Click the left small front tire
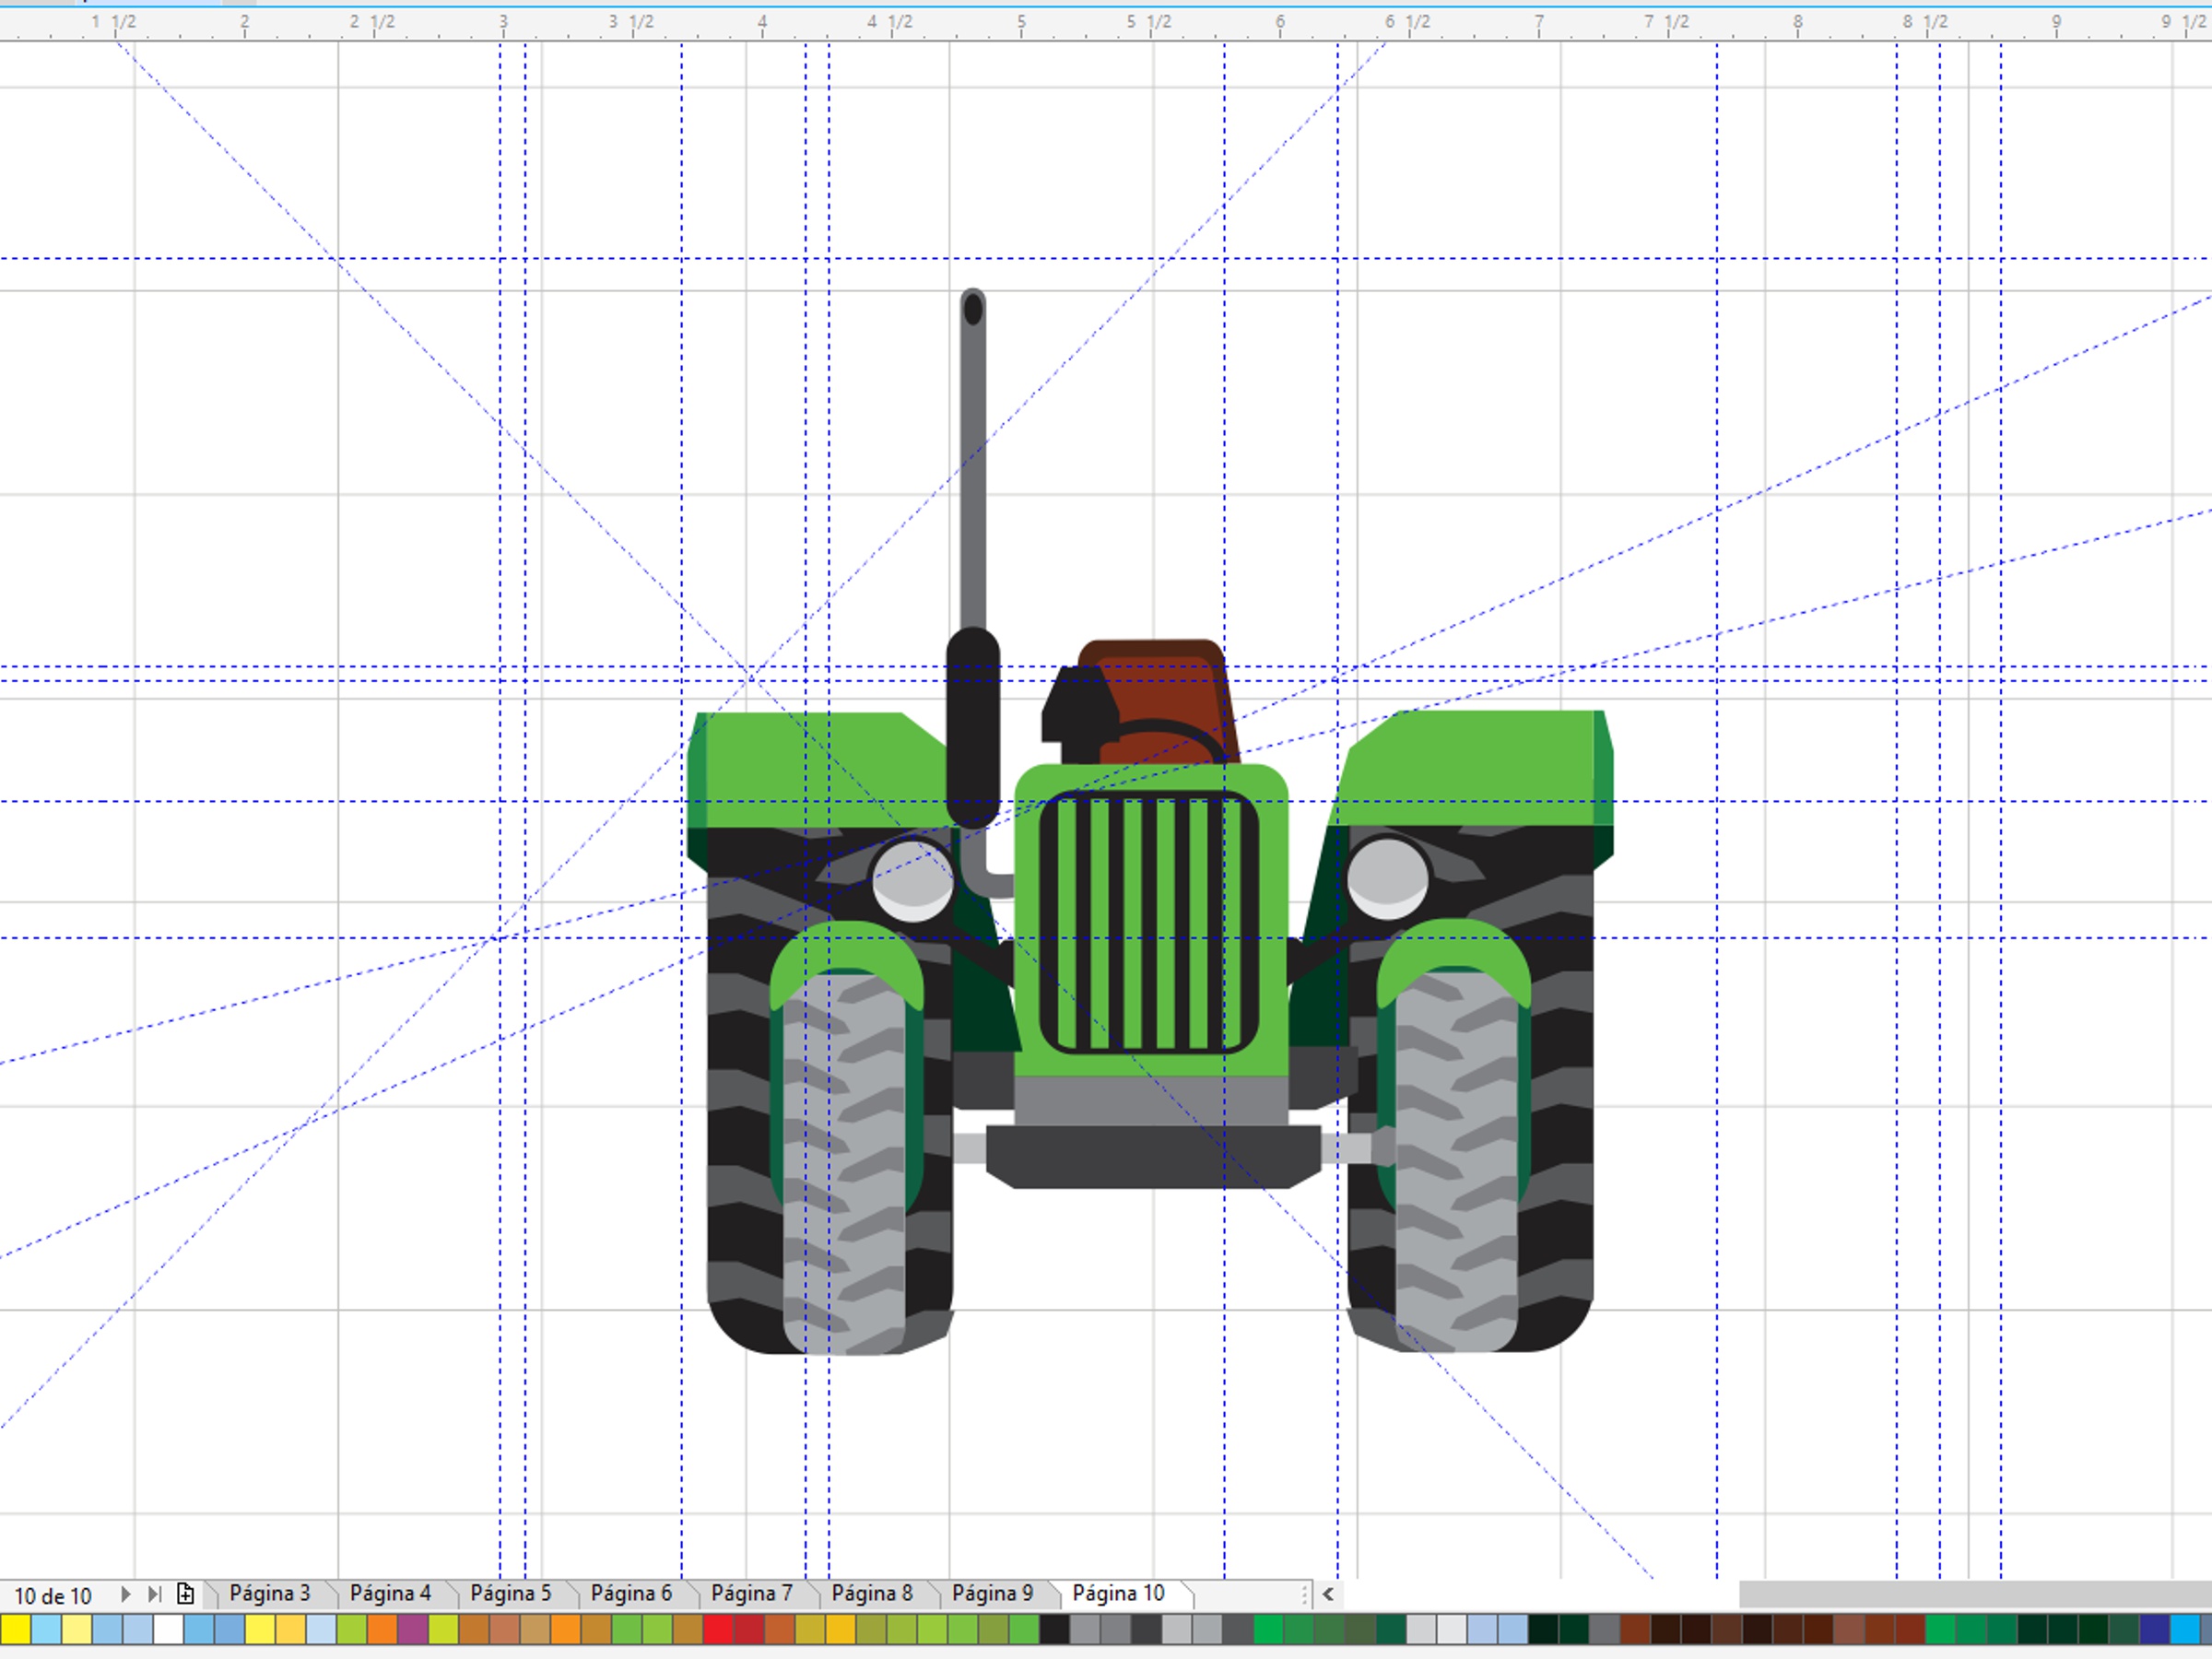This screenshot has width=2212, height=1659. tap(845, 1165)
